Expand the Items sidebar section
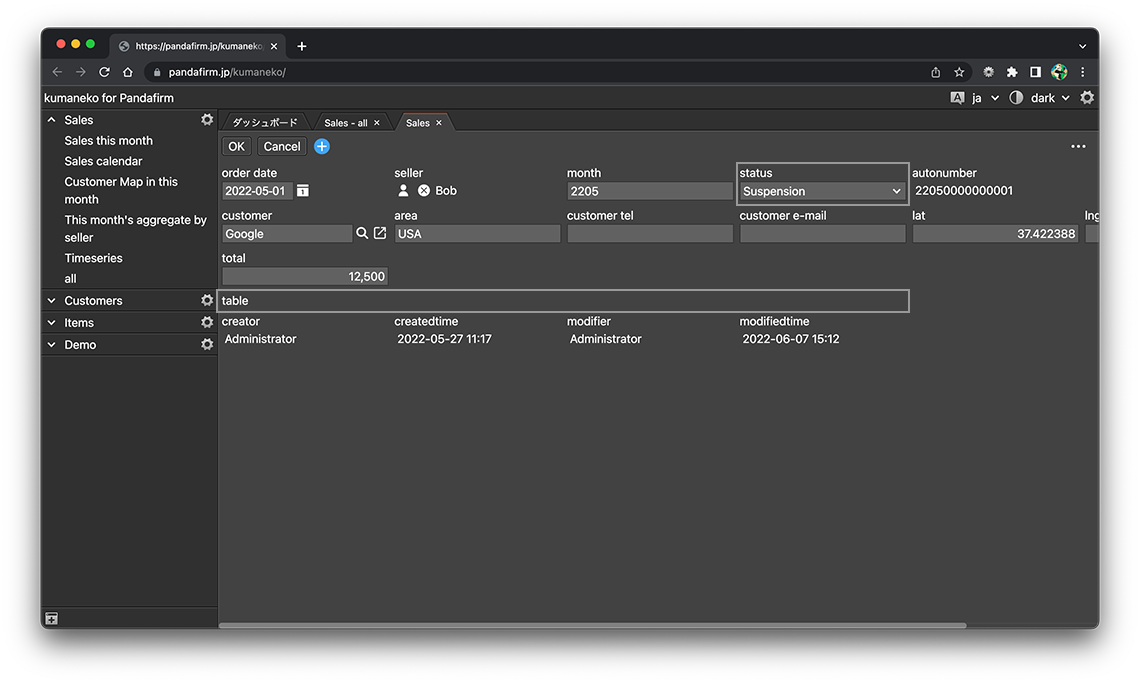 (x=52, y=323)
